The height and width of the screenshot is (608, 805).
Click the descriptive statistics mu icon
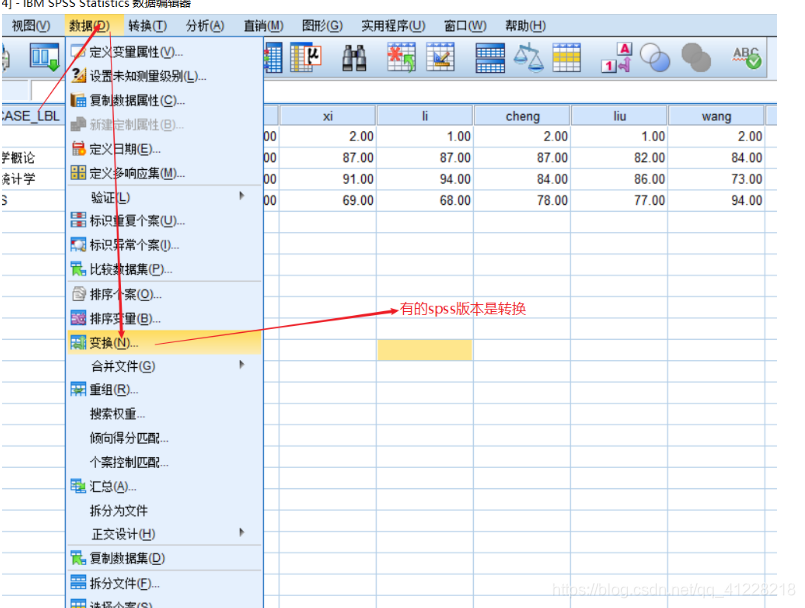(x=305, y=58)
